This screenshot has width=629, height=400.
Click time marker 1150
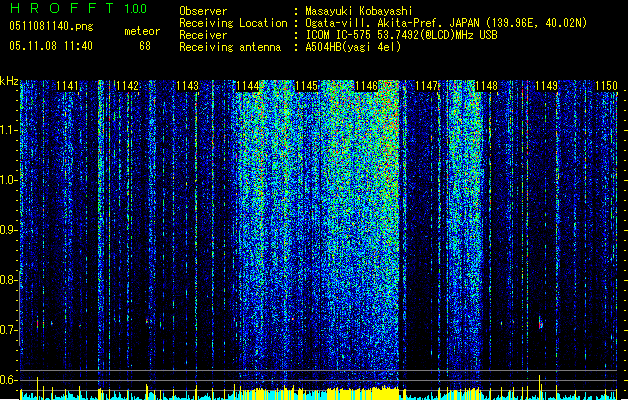click(606, 86)
